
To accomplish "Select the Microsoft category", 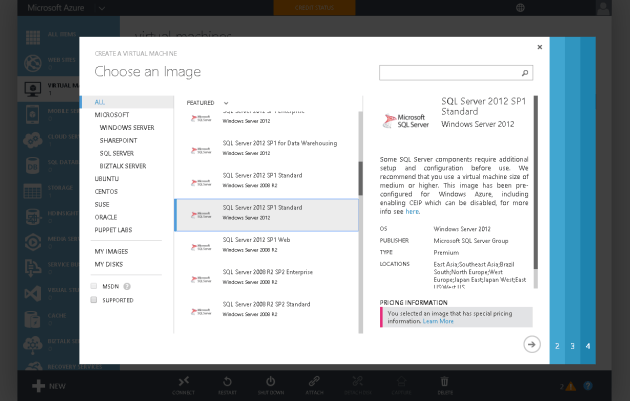I will pos(112,115).
